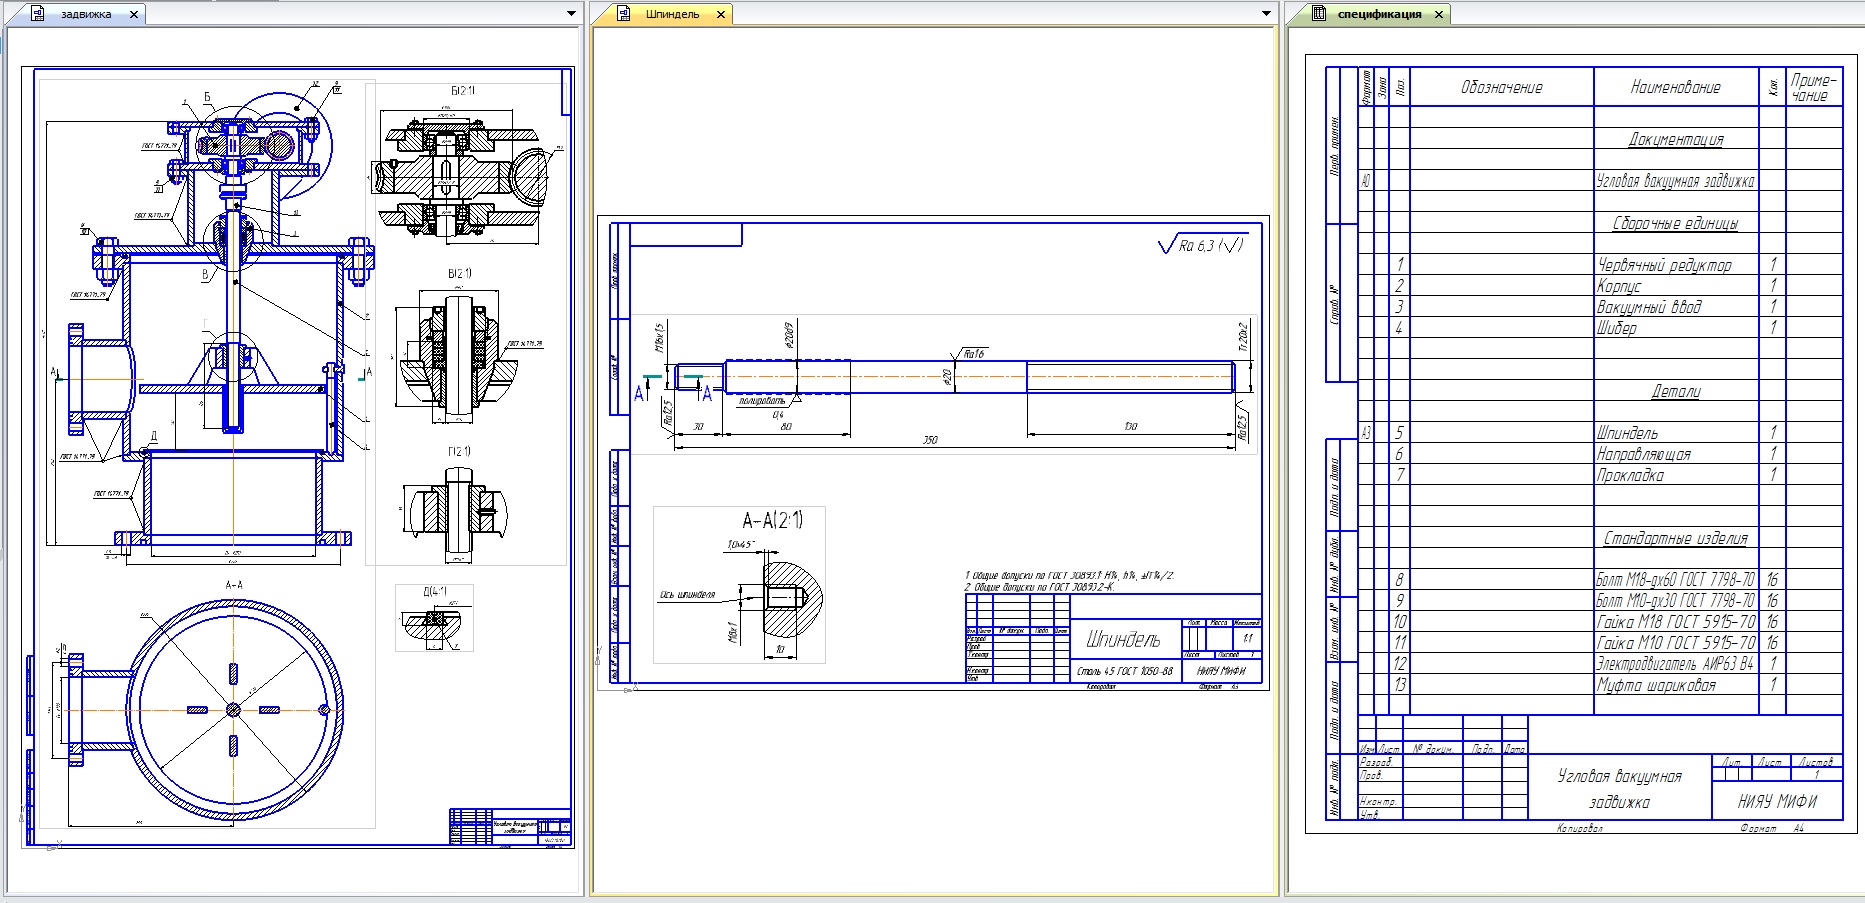Close the задвижка tab

(134, 15)
